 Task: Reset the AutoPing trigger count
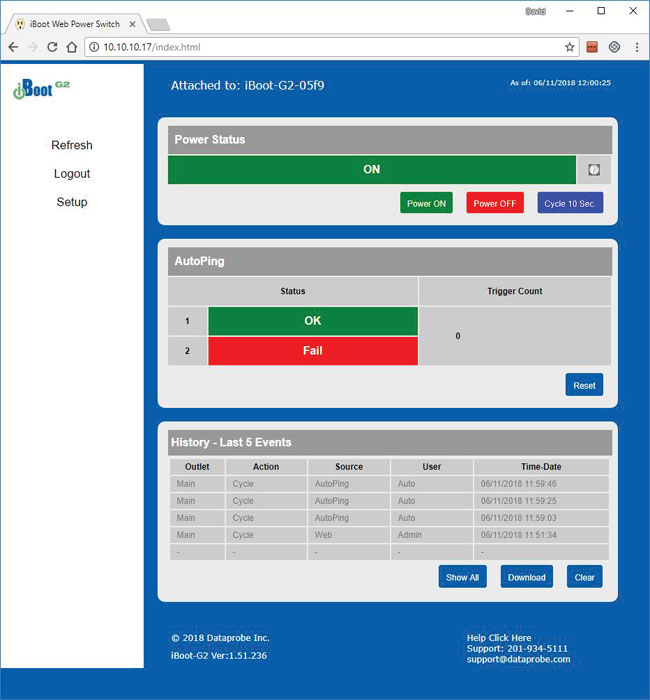click(x=584, y=385)
